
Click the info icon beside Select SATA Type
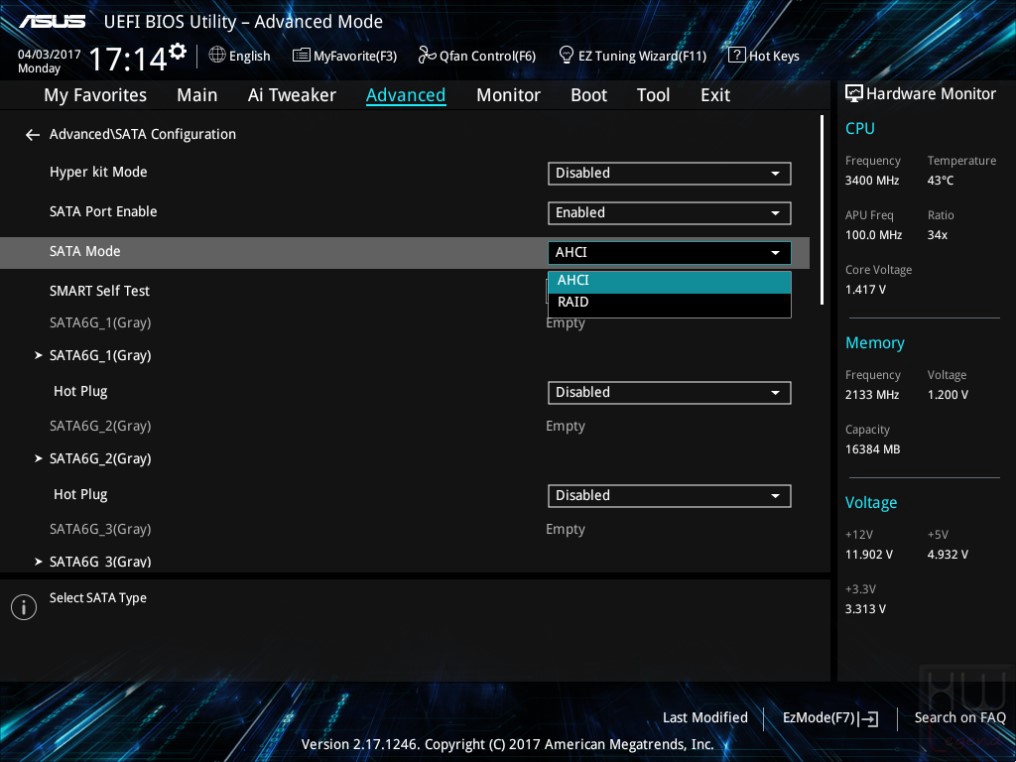[x=24, y=607]
